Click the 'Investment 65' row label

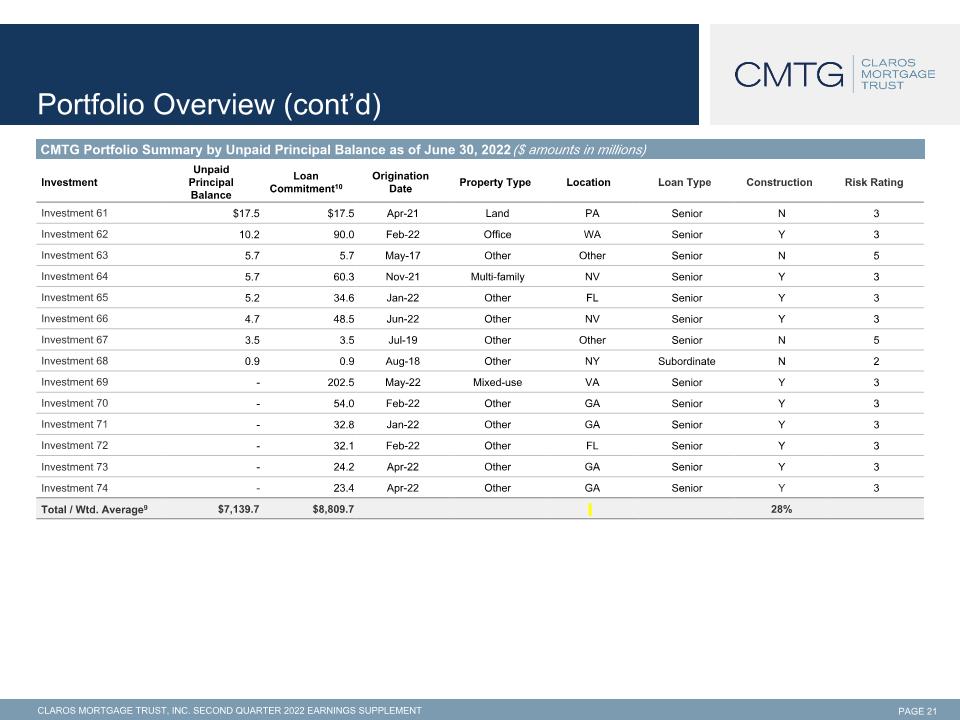pos(74,298)
